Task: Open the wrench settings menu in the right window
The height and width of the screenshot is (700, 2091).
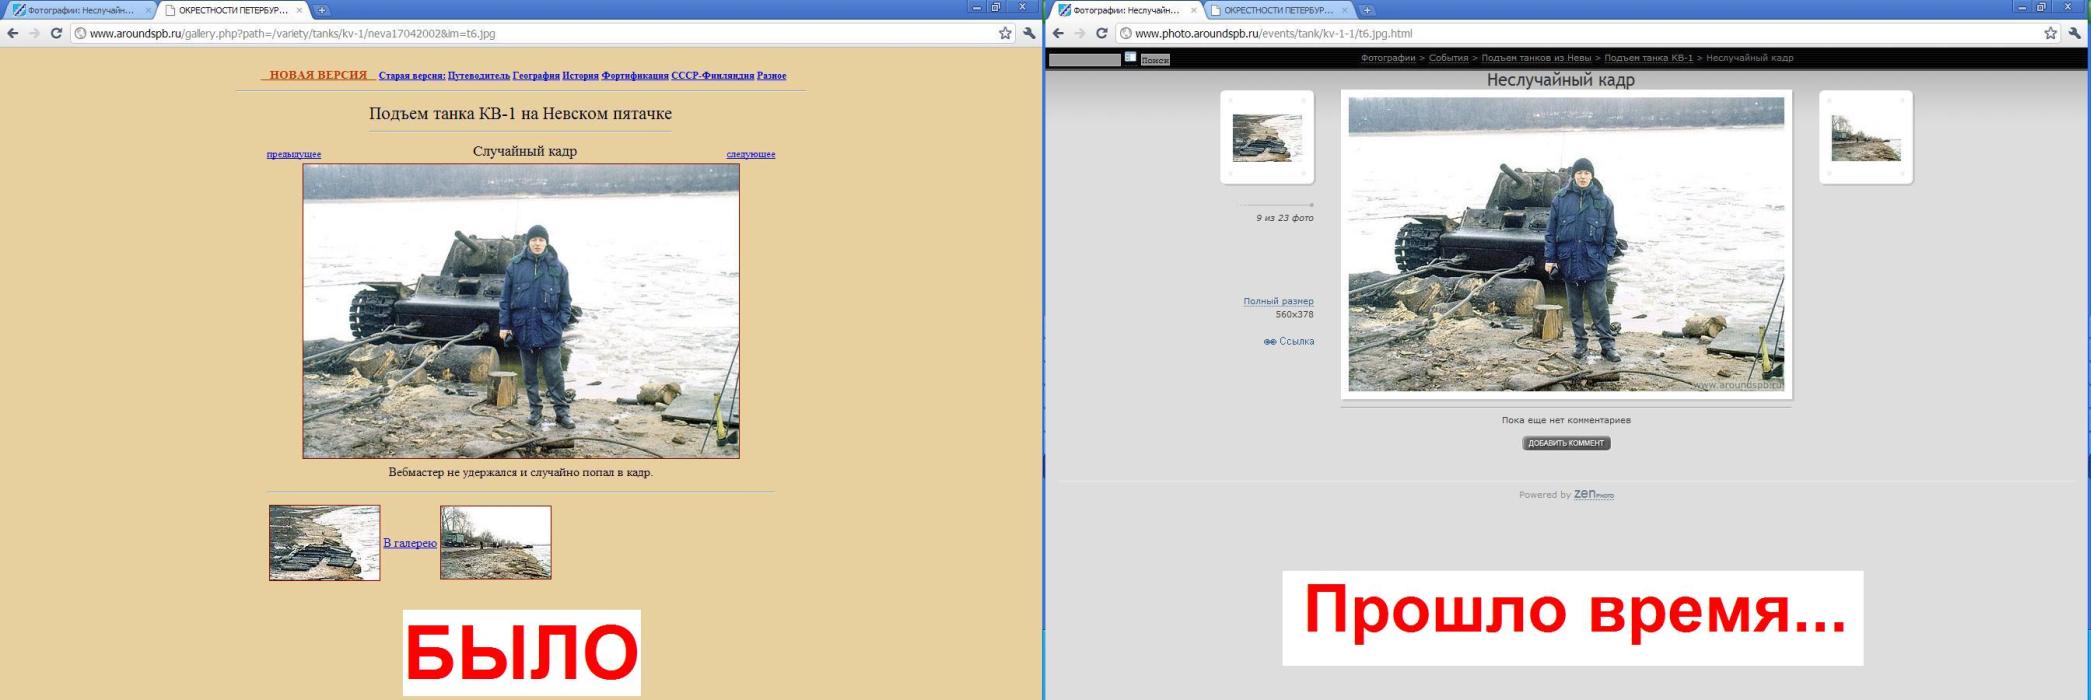Action: click(2074, 33)
